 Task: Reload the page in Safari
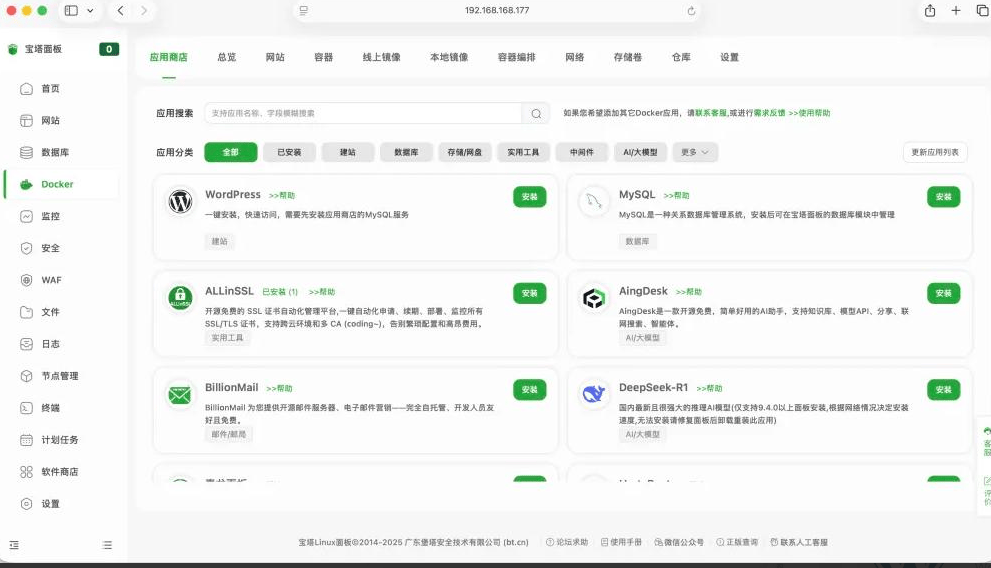[x=691, y=11]
